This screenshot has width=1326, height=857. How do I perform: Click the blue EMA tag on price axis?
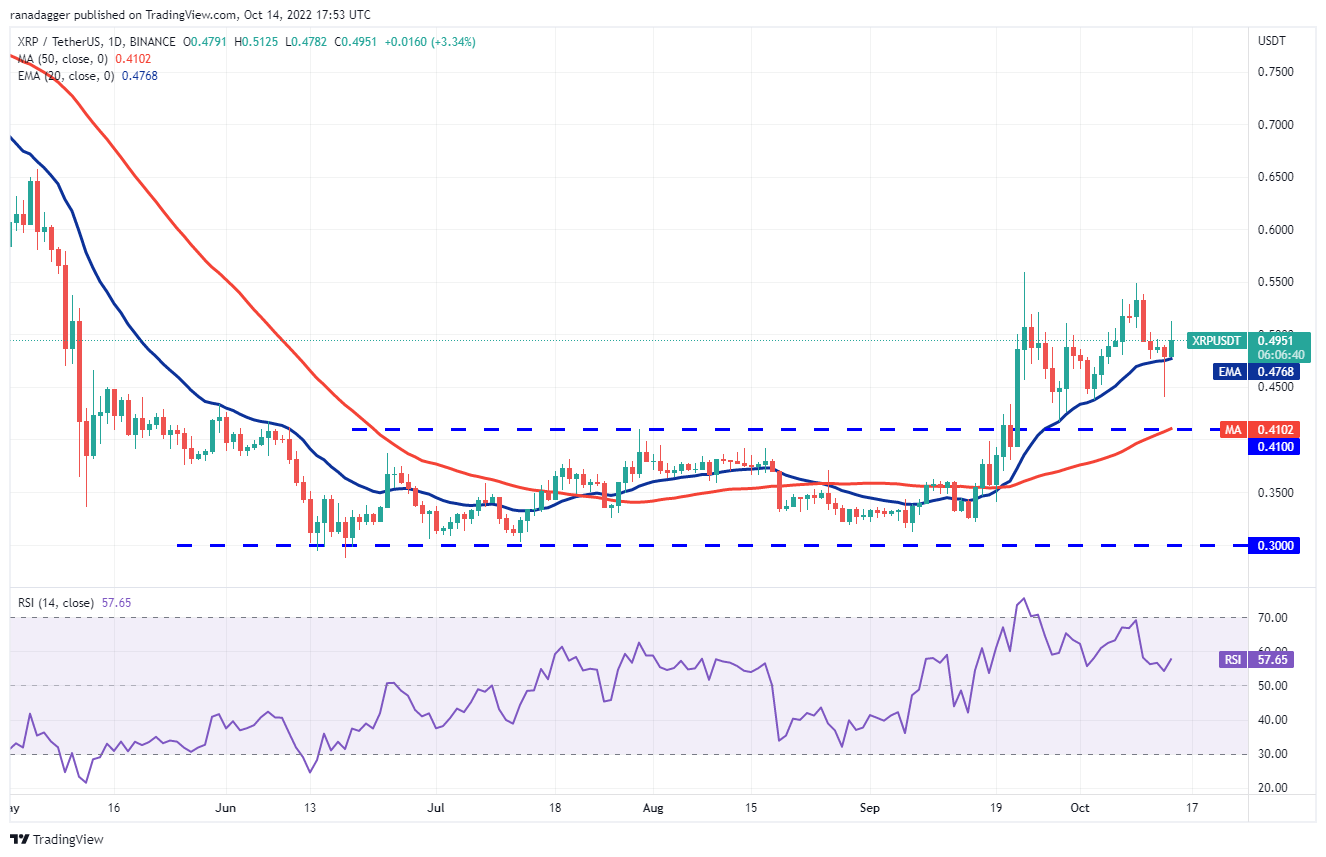coord(1228,372)
